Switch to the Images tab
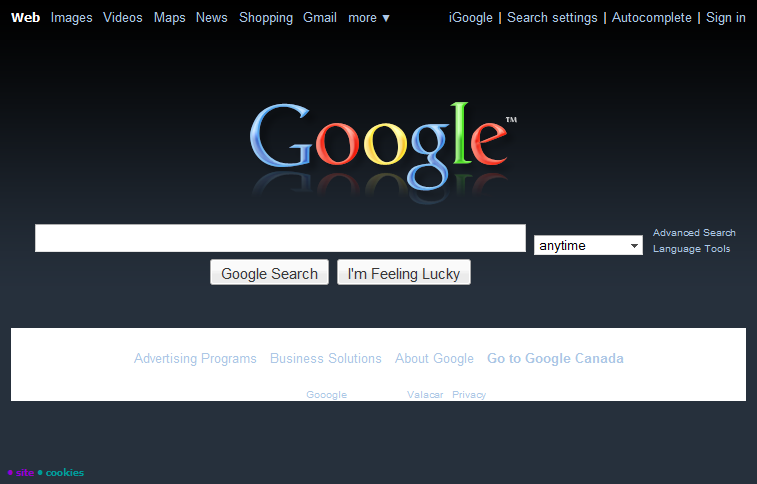The width and height of the screenshot is (757, 484). point(71,18)
